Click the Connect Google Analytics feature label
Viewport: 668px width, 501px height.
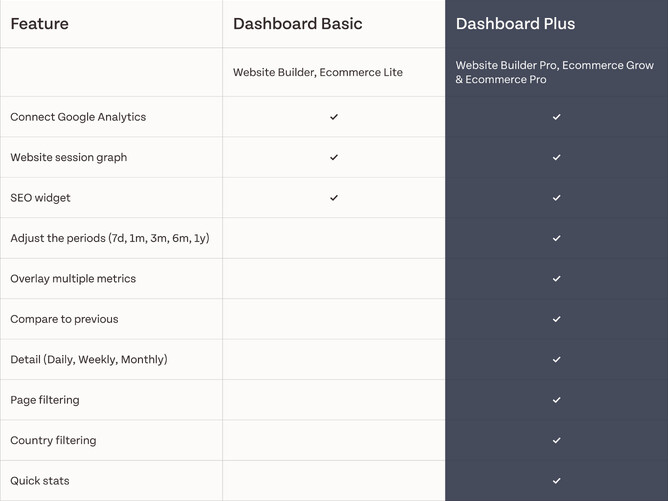click(78, 117)
